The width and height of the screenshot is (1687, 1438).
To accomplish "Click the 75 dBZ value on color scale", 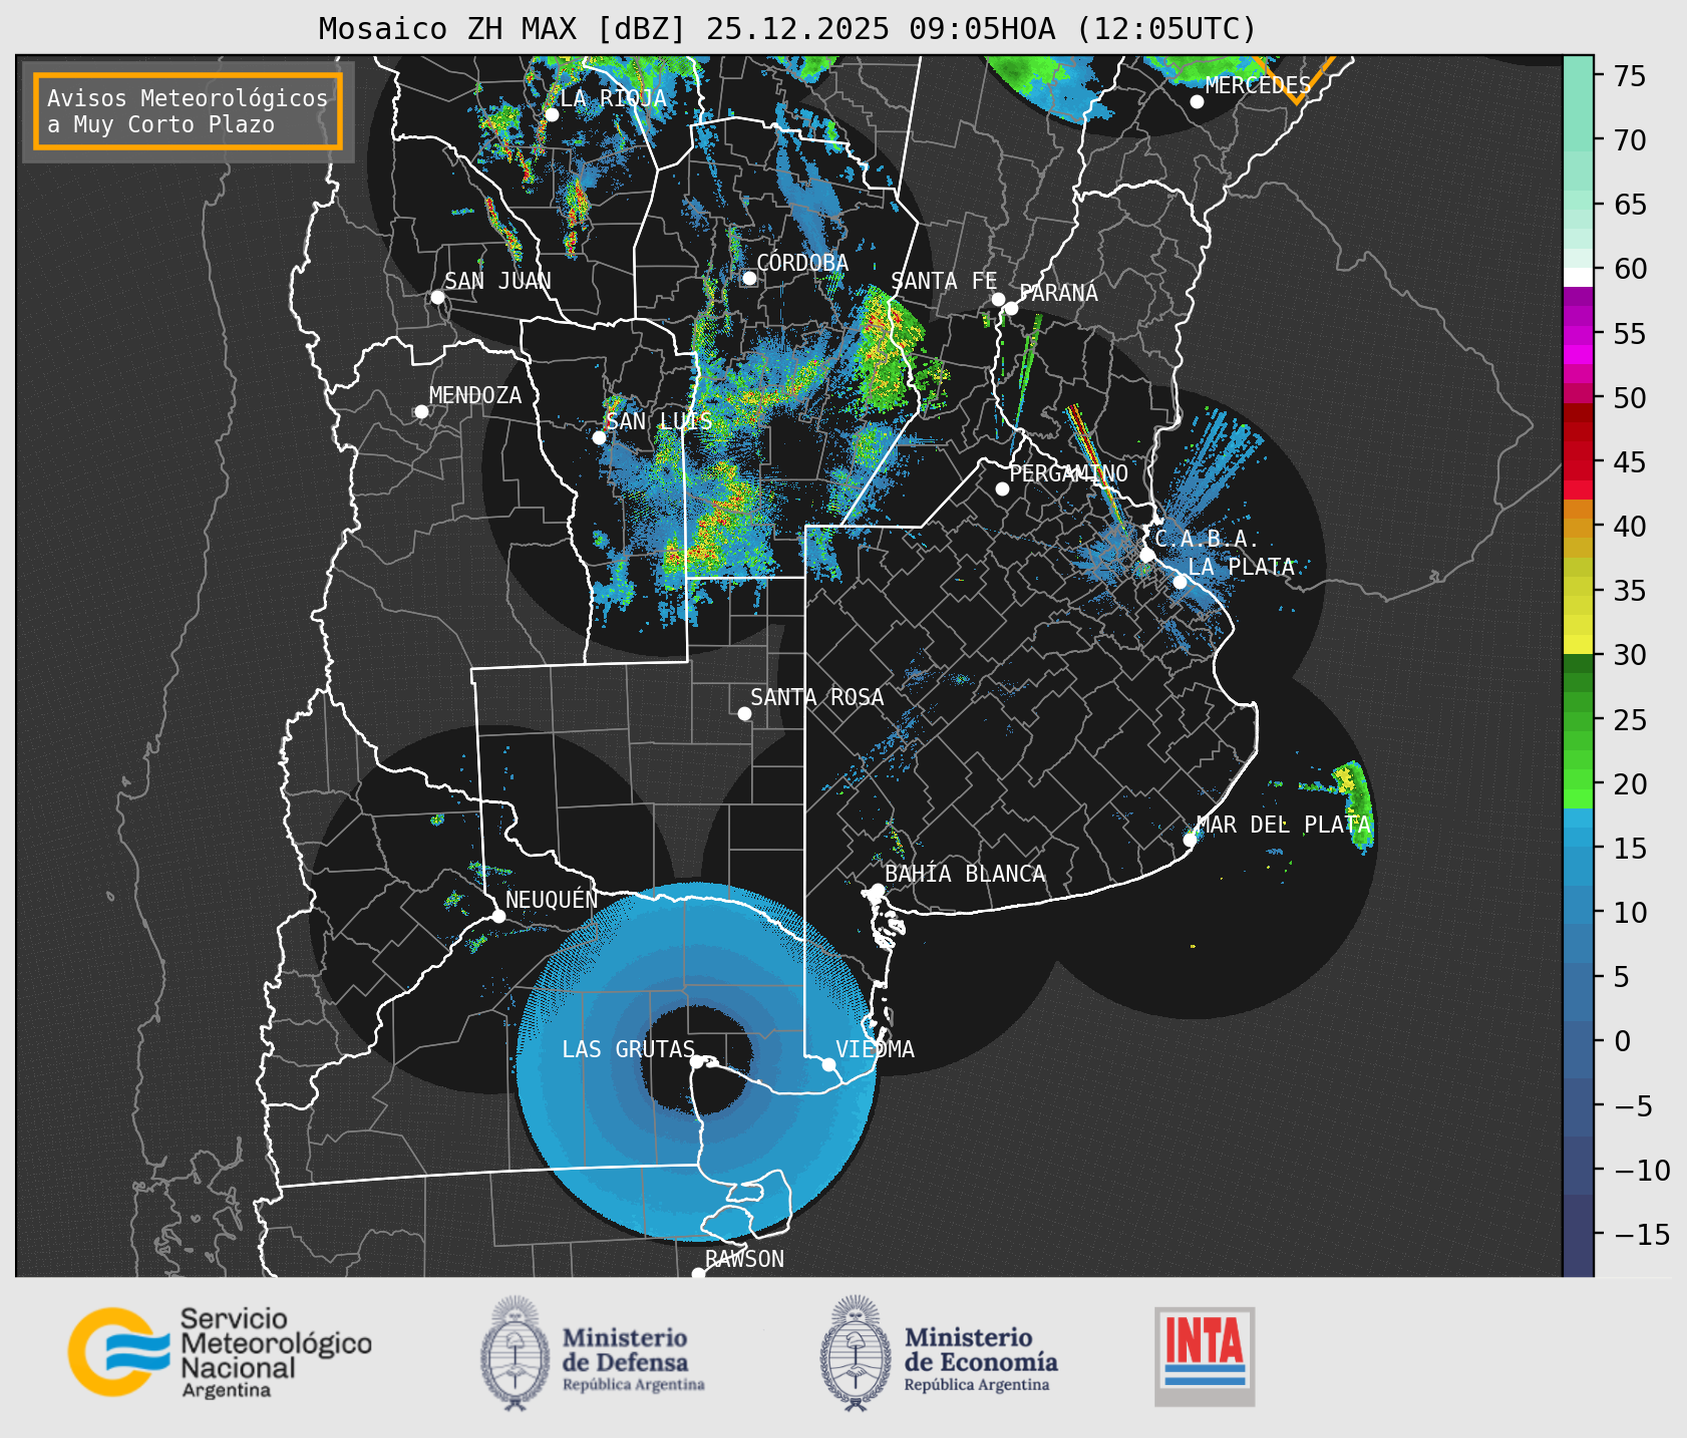I will coord(1629,76).
